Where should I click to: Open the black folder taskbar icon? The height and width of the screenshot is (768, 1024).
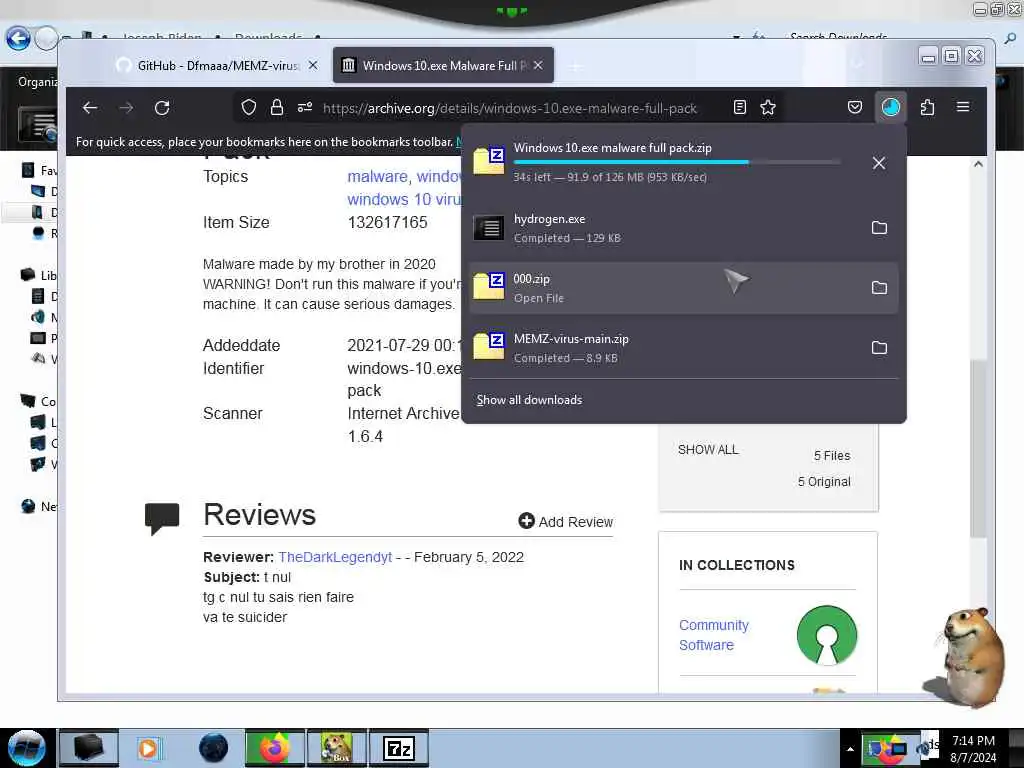pos(89,748)
